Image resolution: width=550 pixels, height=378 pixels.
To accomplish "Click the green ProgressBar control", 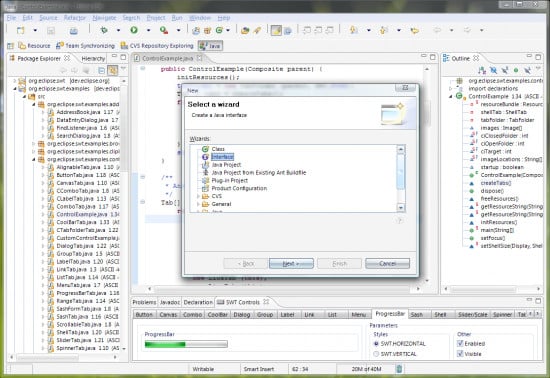I will click(186, 344).
